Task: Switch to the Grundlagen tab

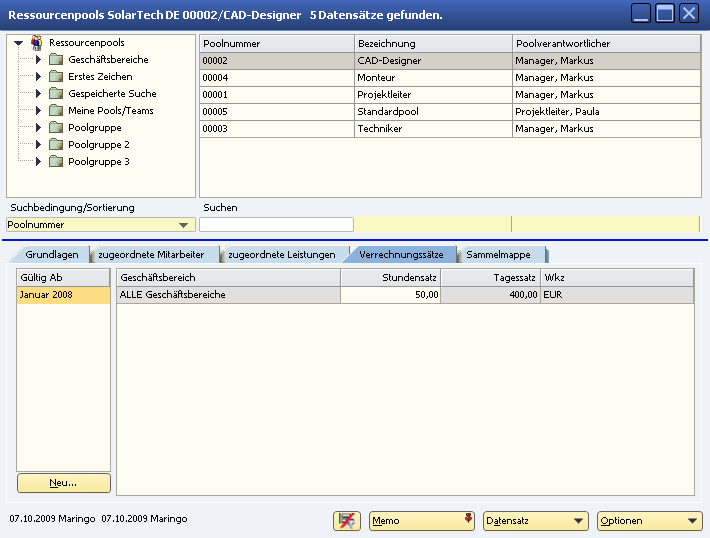Action: 52,255
